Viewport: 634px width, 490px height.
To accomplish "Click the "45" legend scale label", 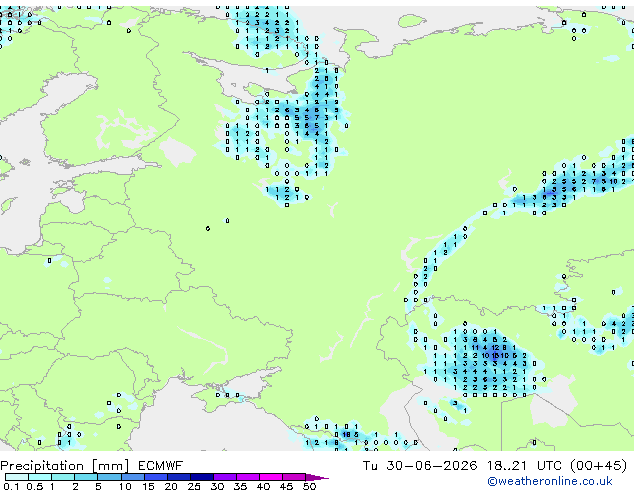I will (x=286, y=486).
